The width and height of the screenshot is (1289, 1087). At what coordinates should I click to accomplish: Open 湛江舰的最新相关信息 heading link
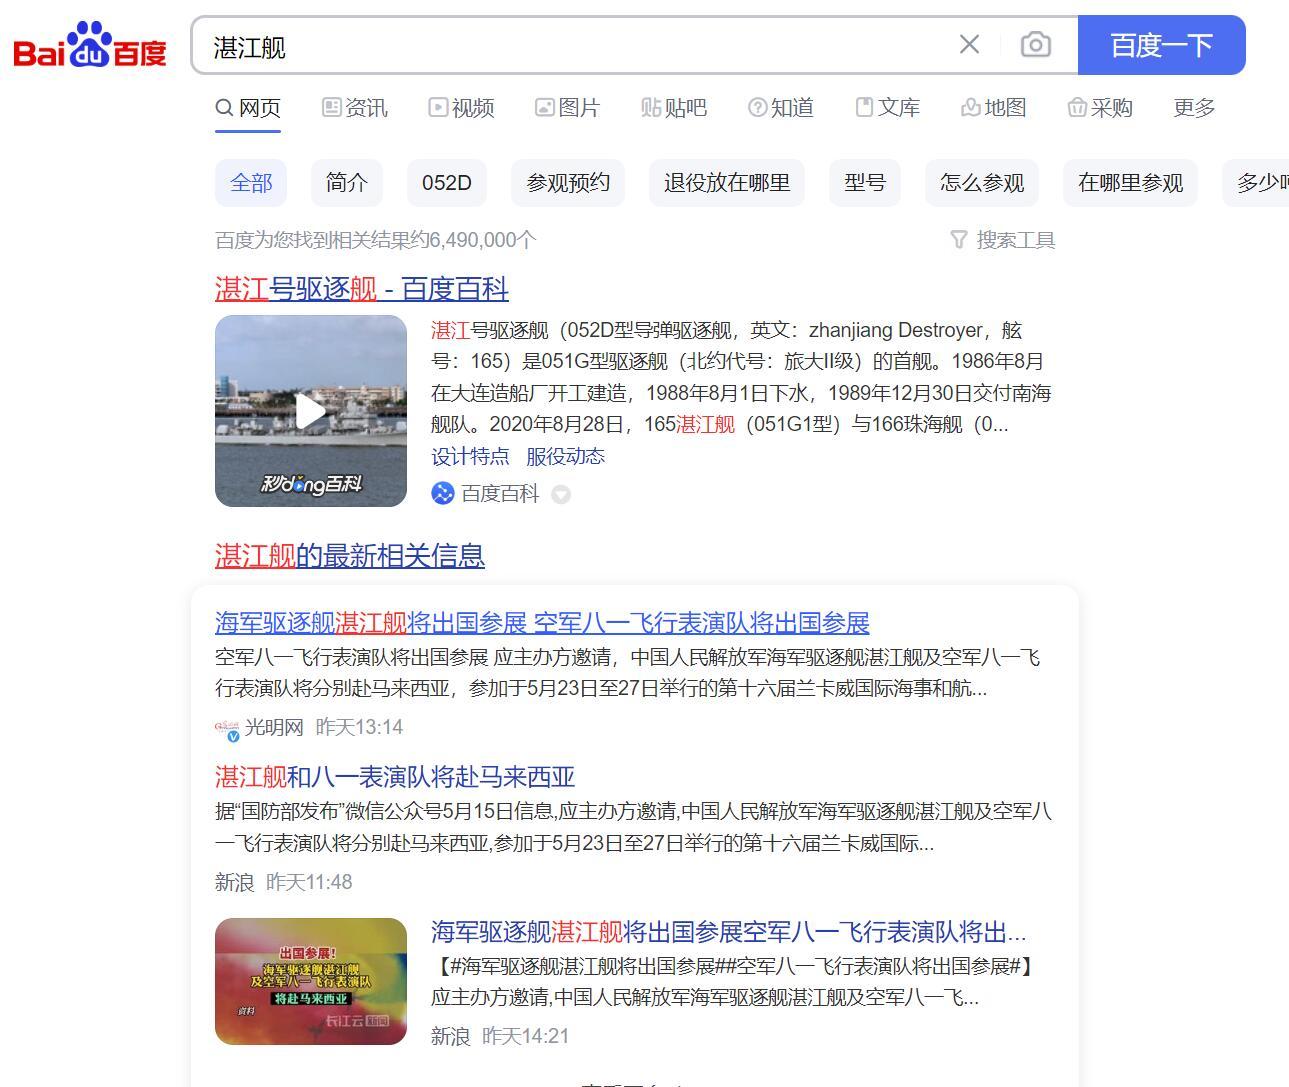click(x=350, y=556)
